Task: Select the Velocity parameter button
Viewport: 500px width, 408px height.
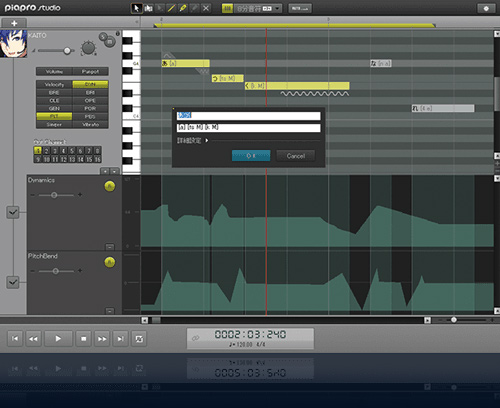Action: coord(54,84)
